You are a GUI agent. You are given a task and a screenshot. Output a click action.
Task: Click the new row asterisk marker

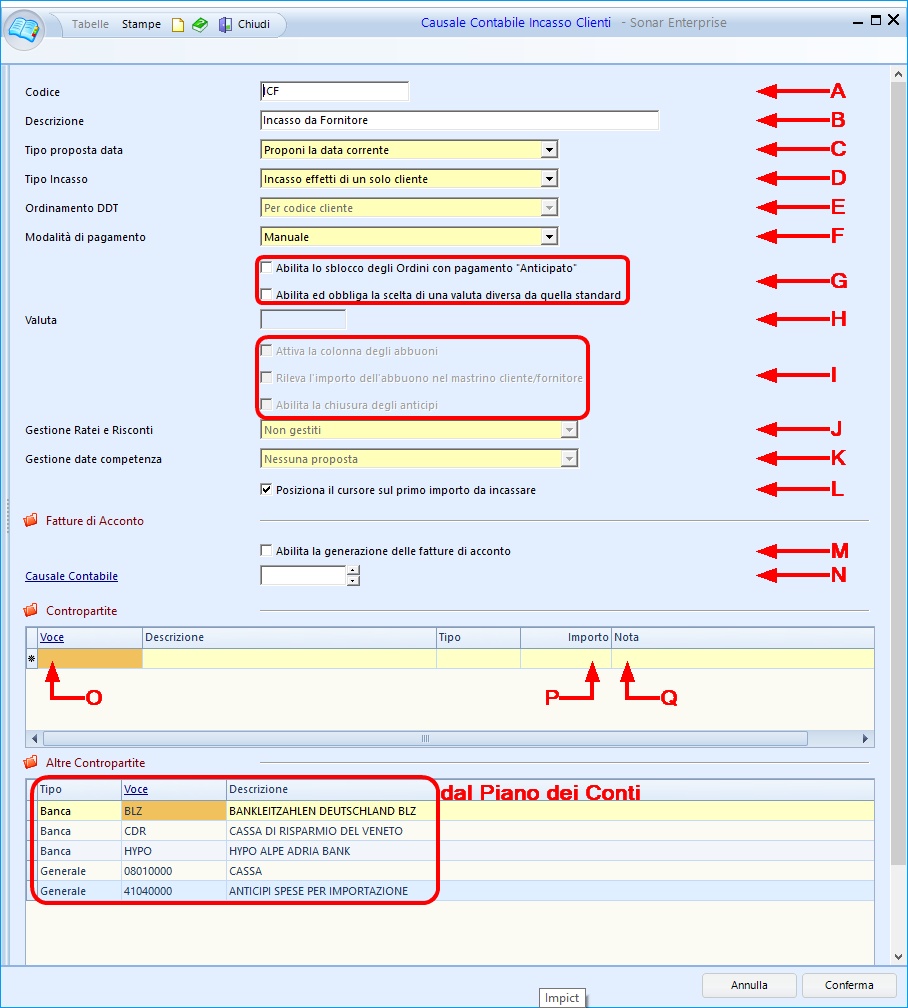coord(31,659)
